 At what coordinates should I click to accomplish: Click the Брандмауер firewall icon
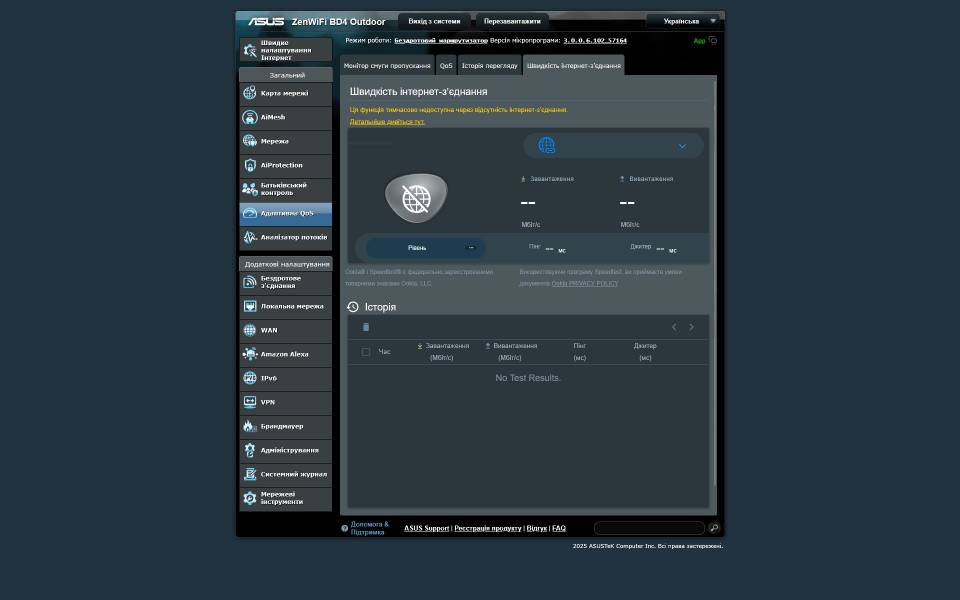point(250,426)
